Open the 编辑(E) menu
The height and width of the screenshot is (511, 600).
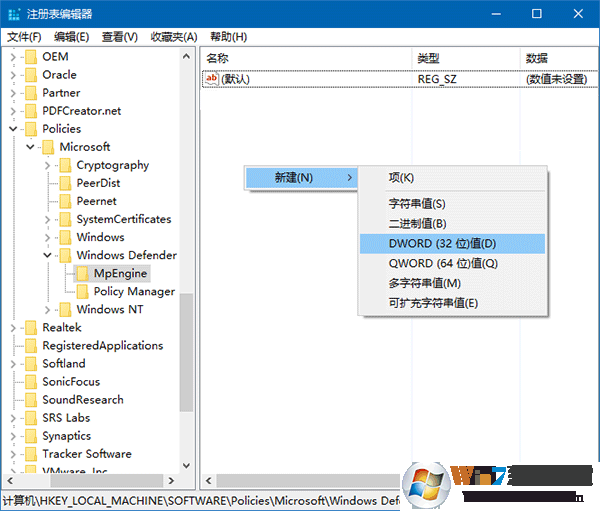72,37
